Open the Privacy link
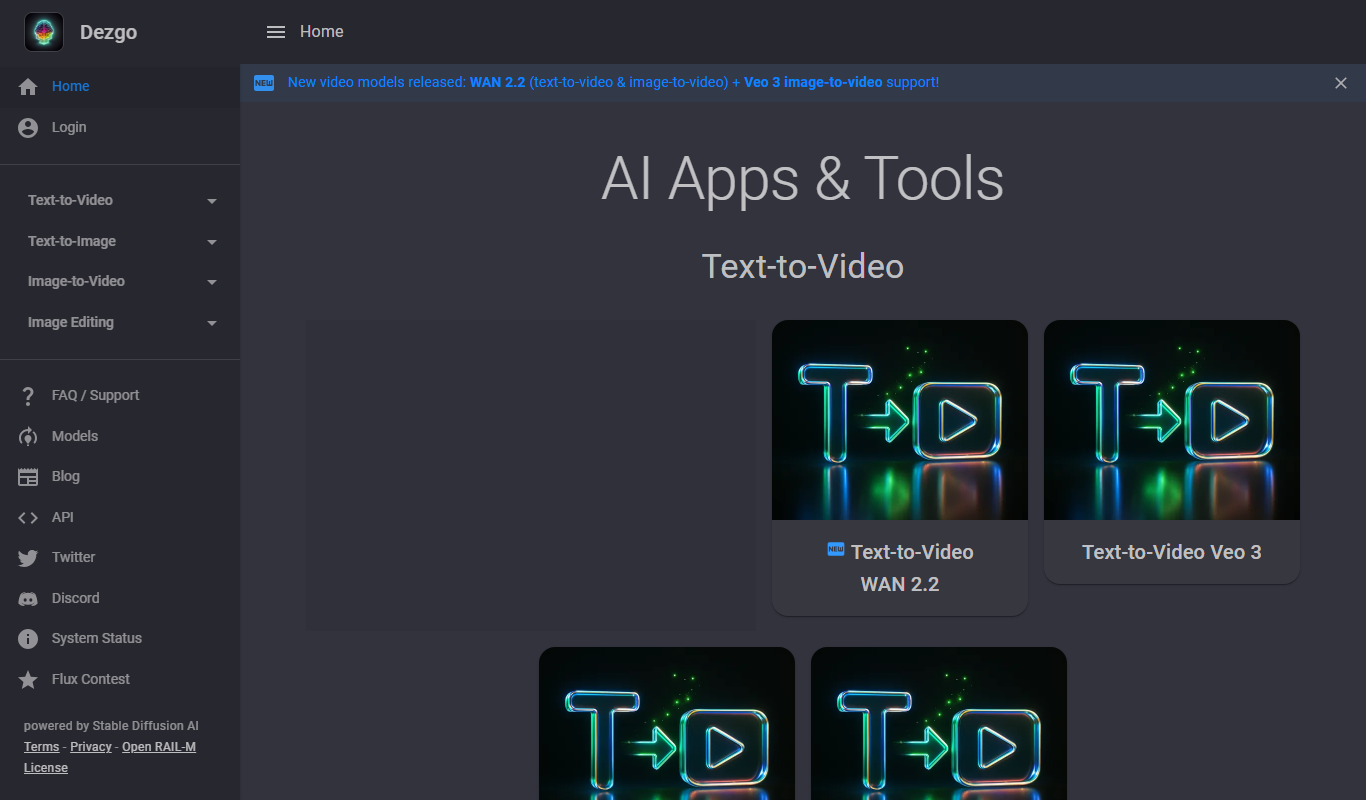Screen dimensions: 1366x800 91,747
